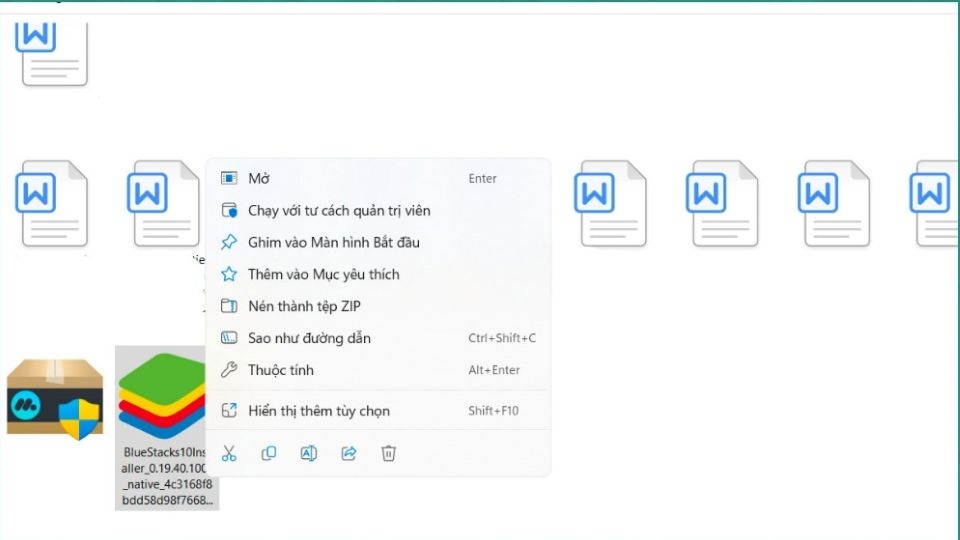Open Thuộc tính properties entry
The image size is (960, 540).
[378, 370]
